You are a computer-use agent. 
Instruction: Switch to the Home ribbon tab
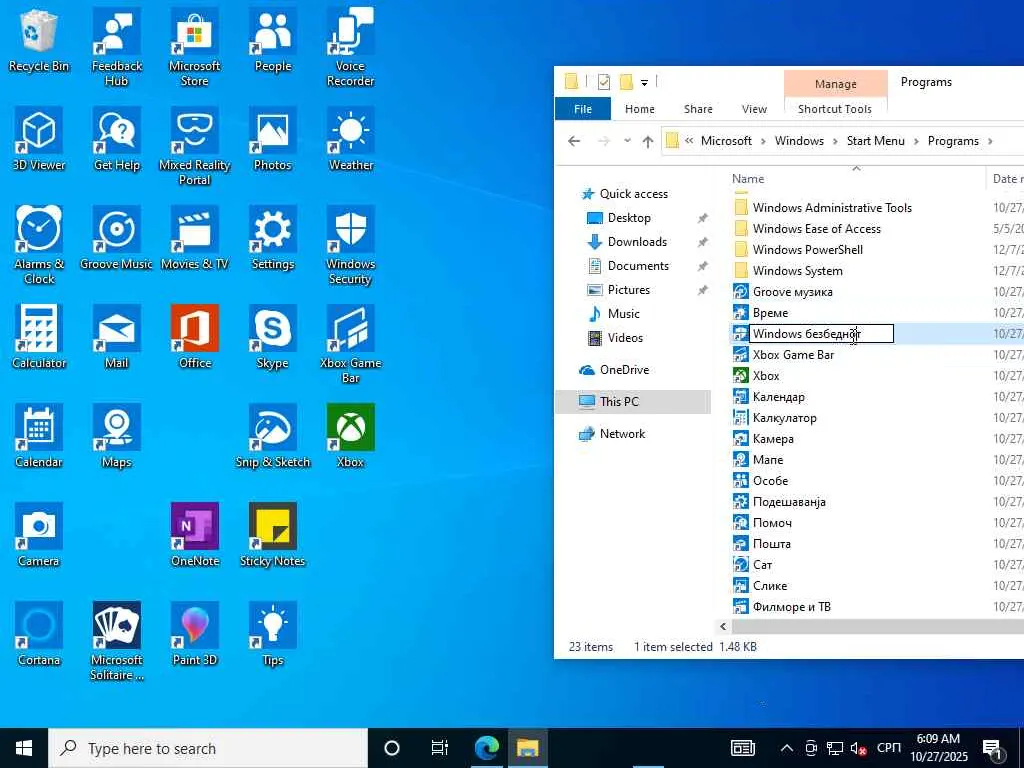click(x=639, y=109)
